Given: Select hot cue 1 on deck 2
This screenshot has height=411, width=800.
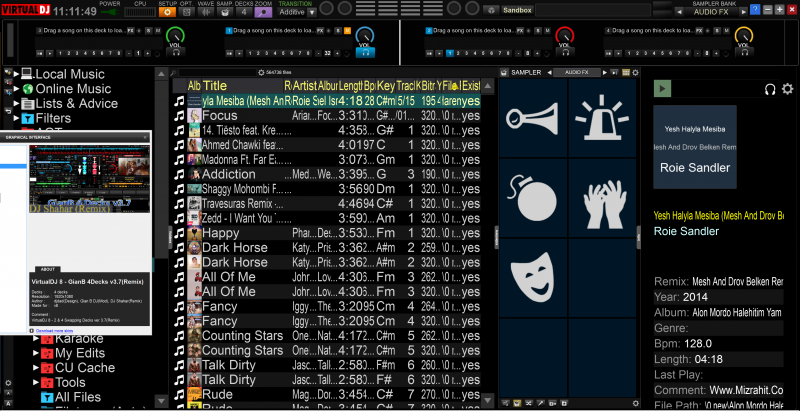Looking at the screenshot, I should pos(449,53).
